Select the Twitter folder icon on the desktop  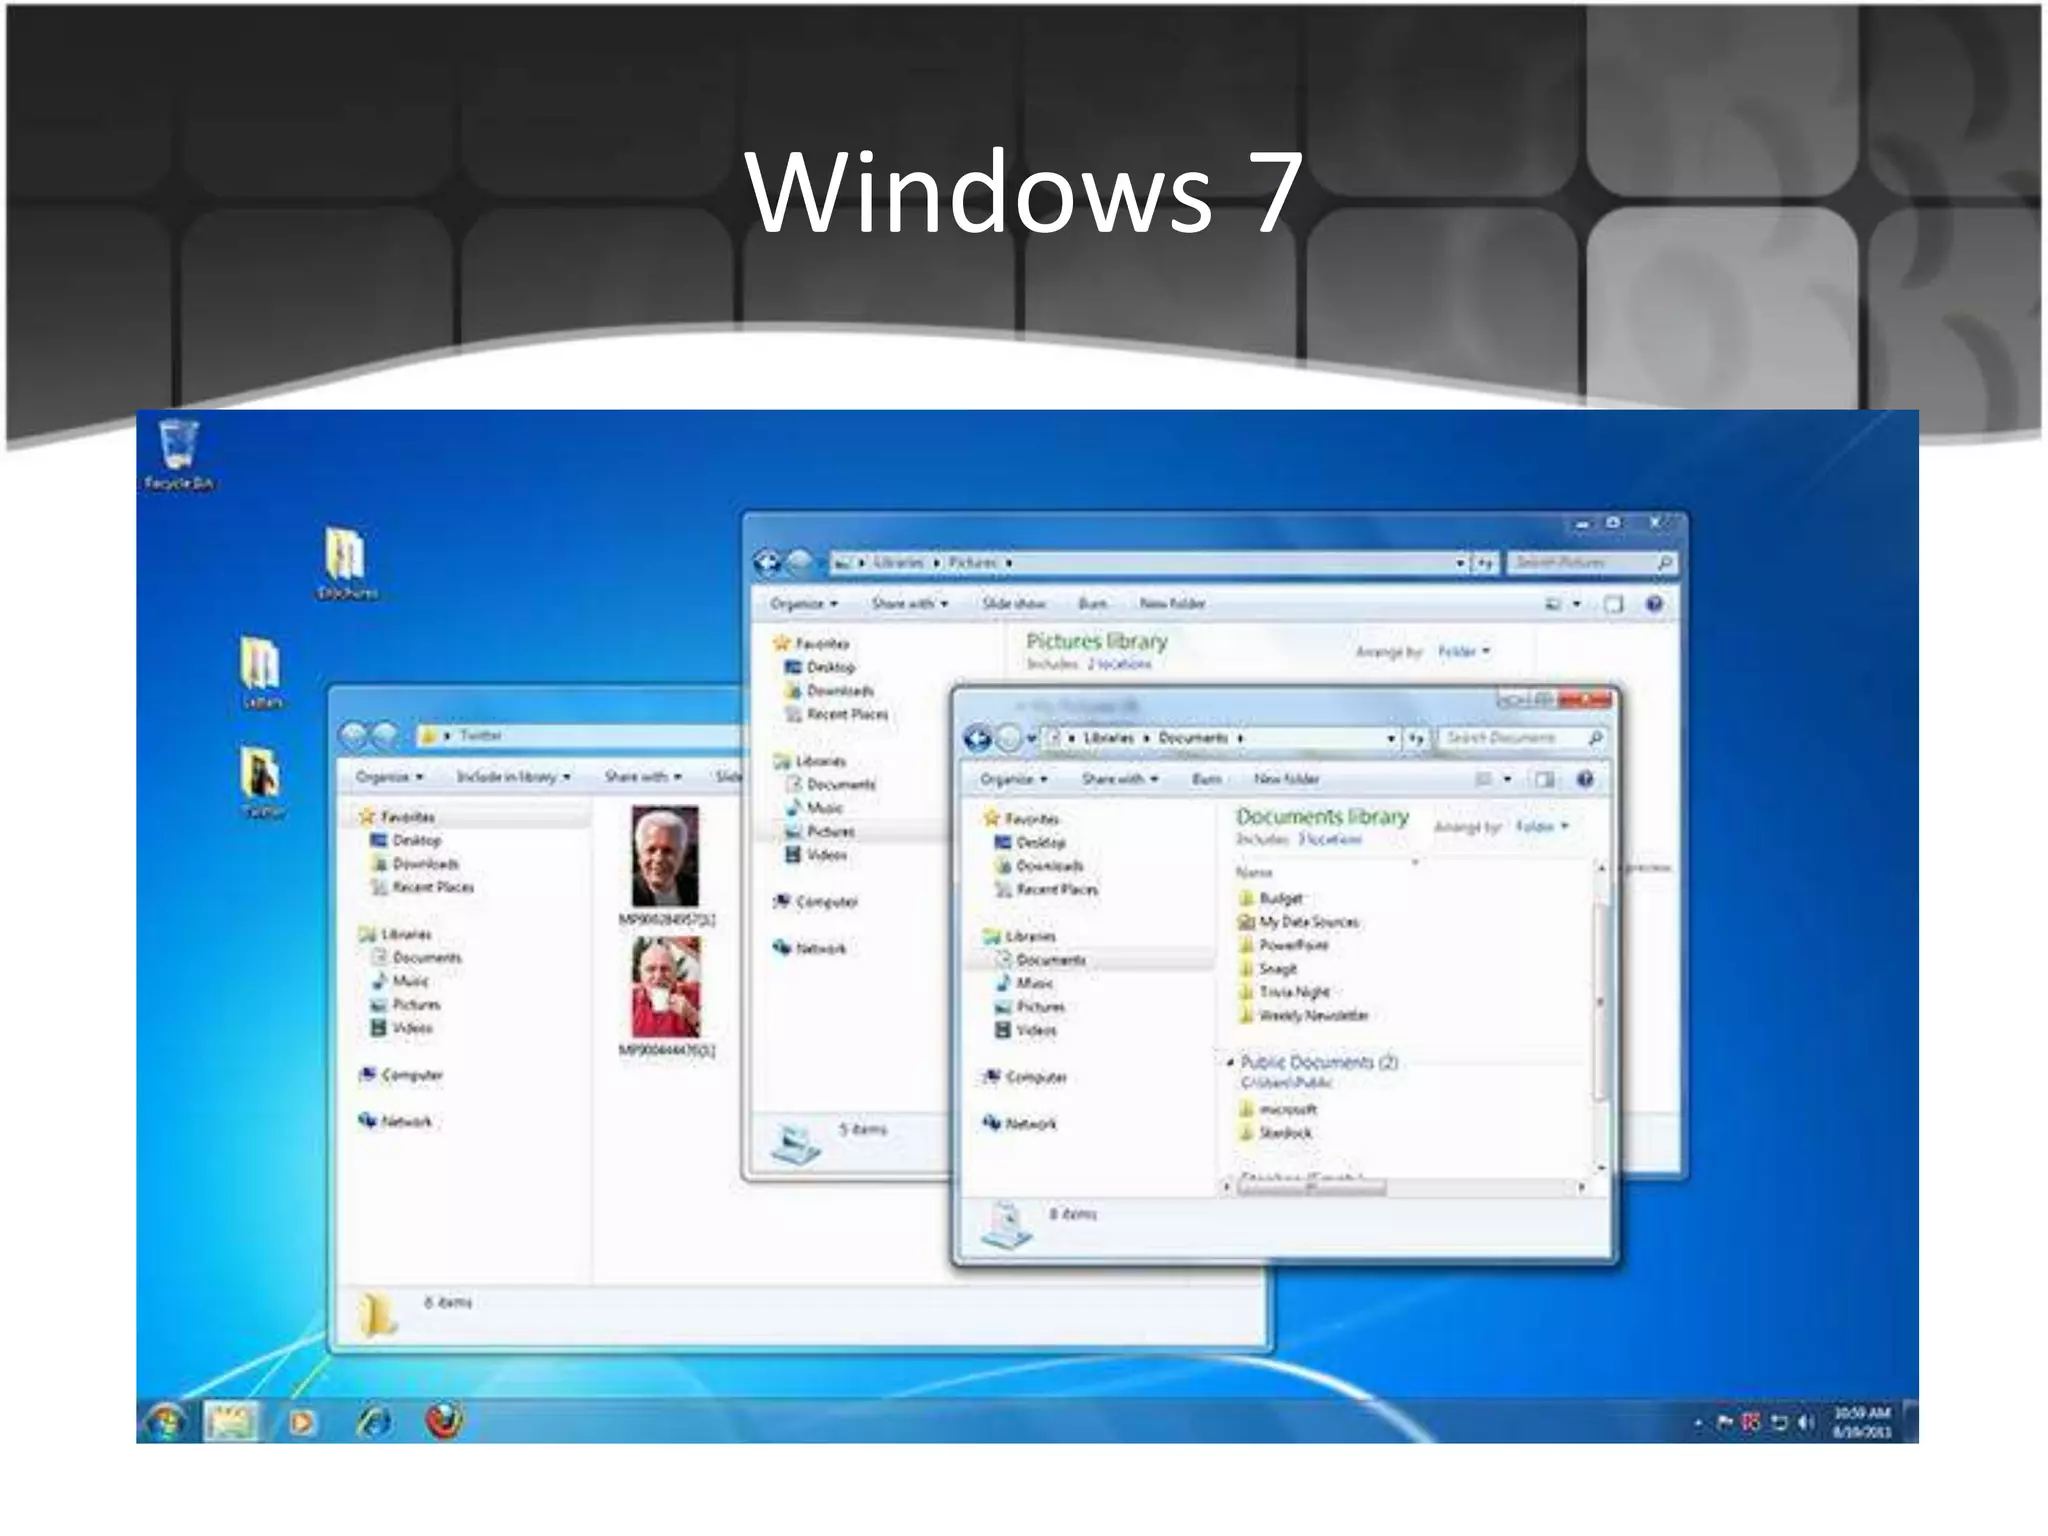[x=262, y=781]
